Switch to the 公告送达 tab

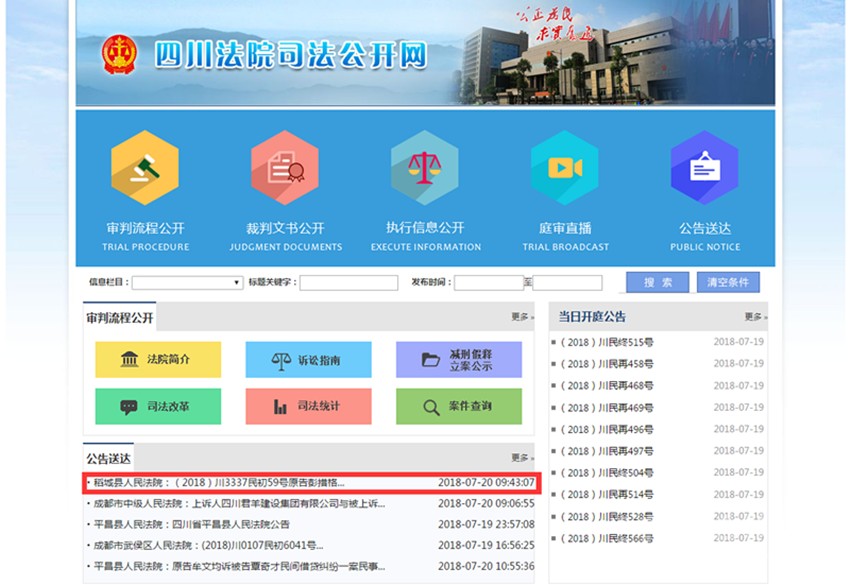[109, 457]
